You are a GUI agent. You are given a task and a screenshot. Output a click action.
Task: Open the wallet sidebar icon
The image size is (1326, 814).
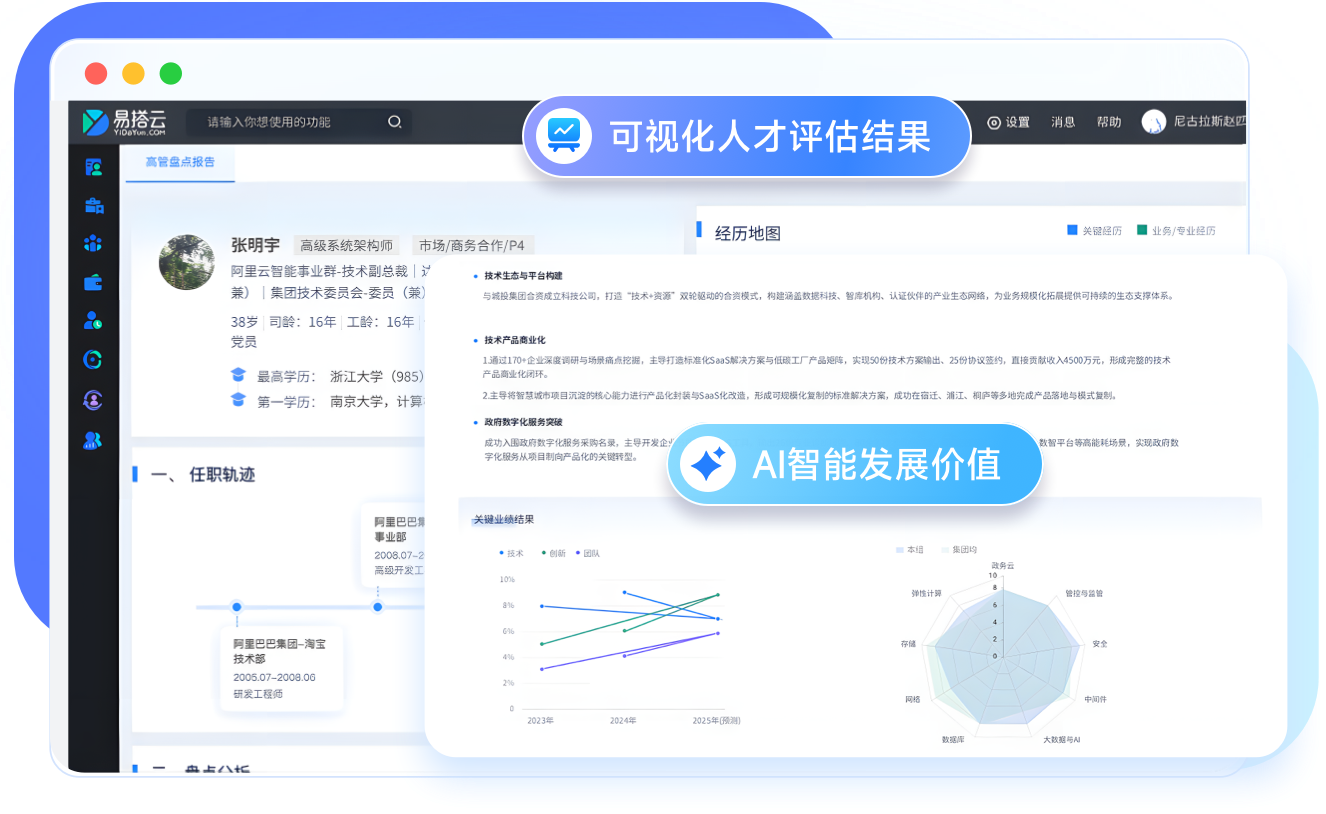point(94,283)
